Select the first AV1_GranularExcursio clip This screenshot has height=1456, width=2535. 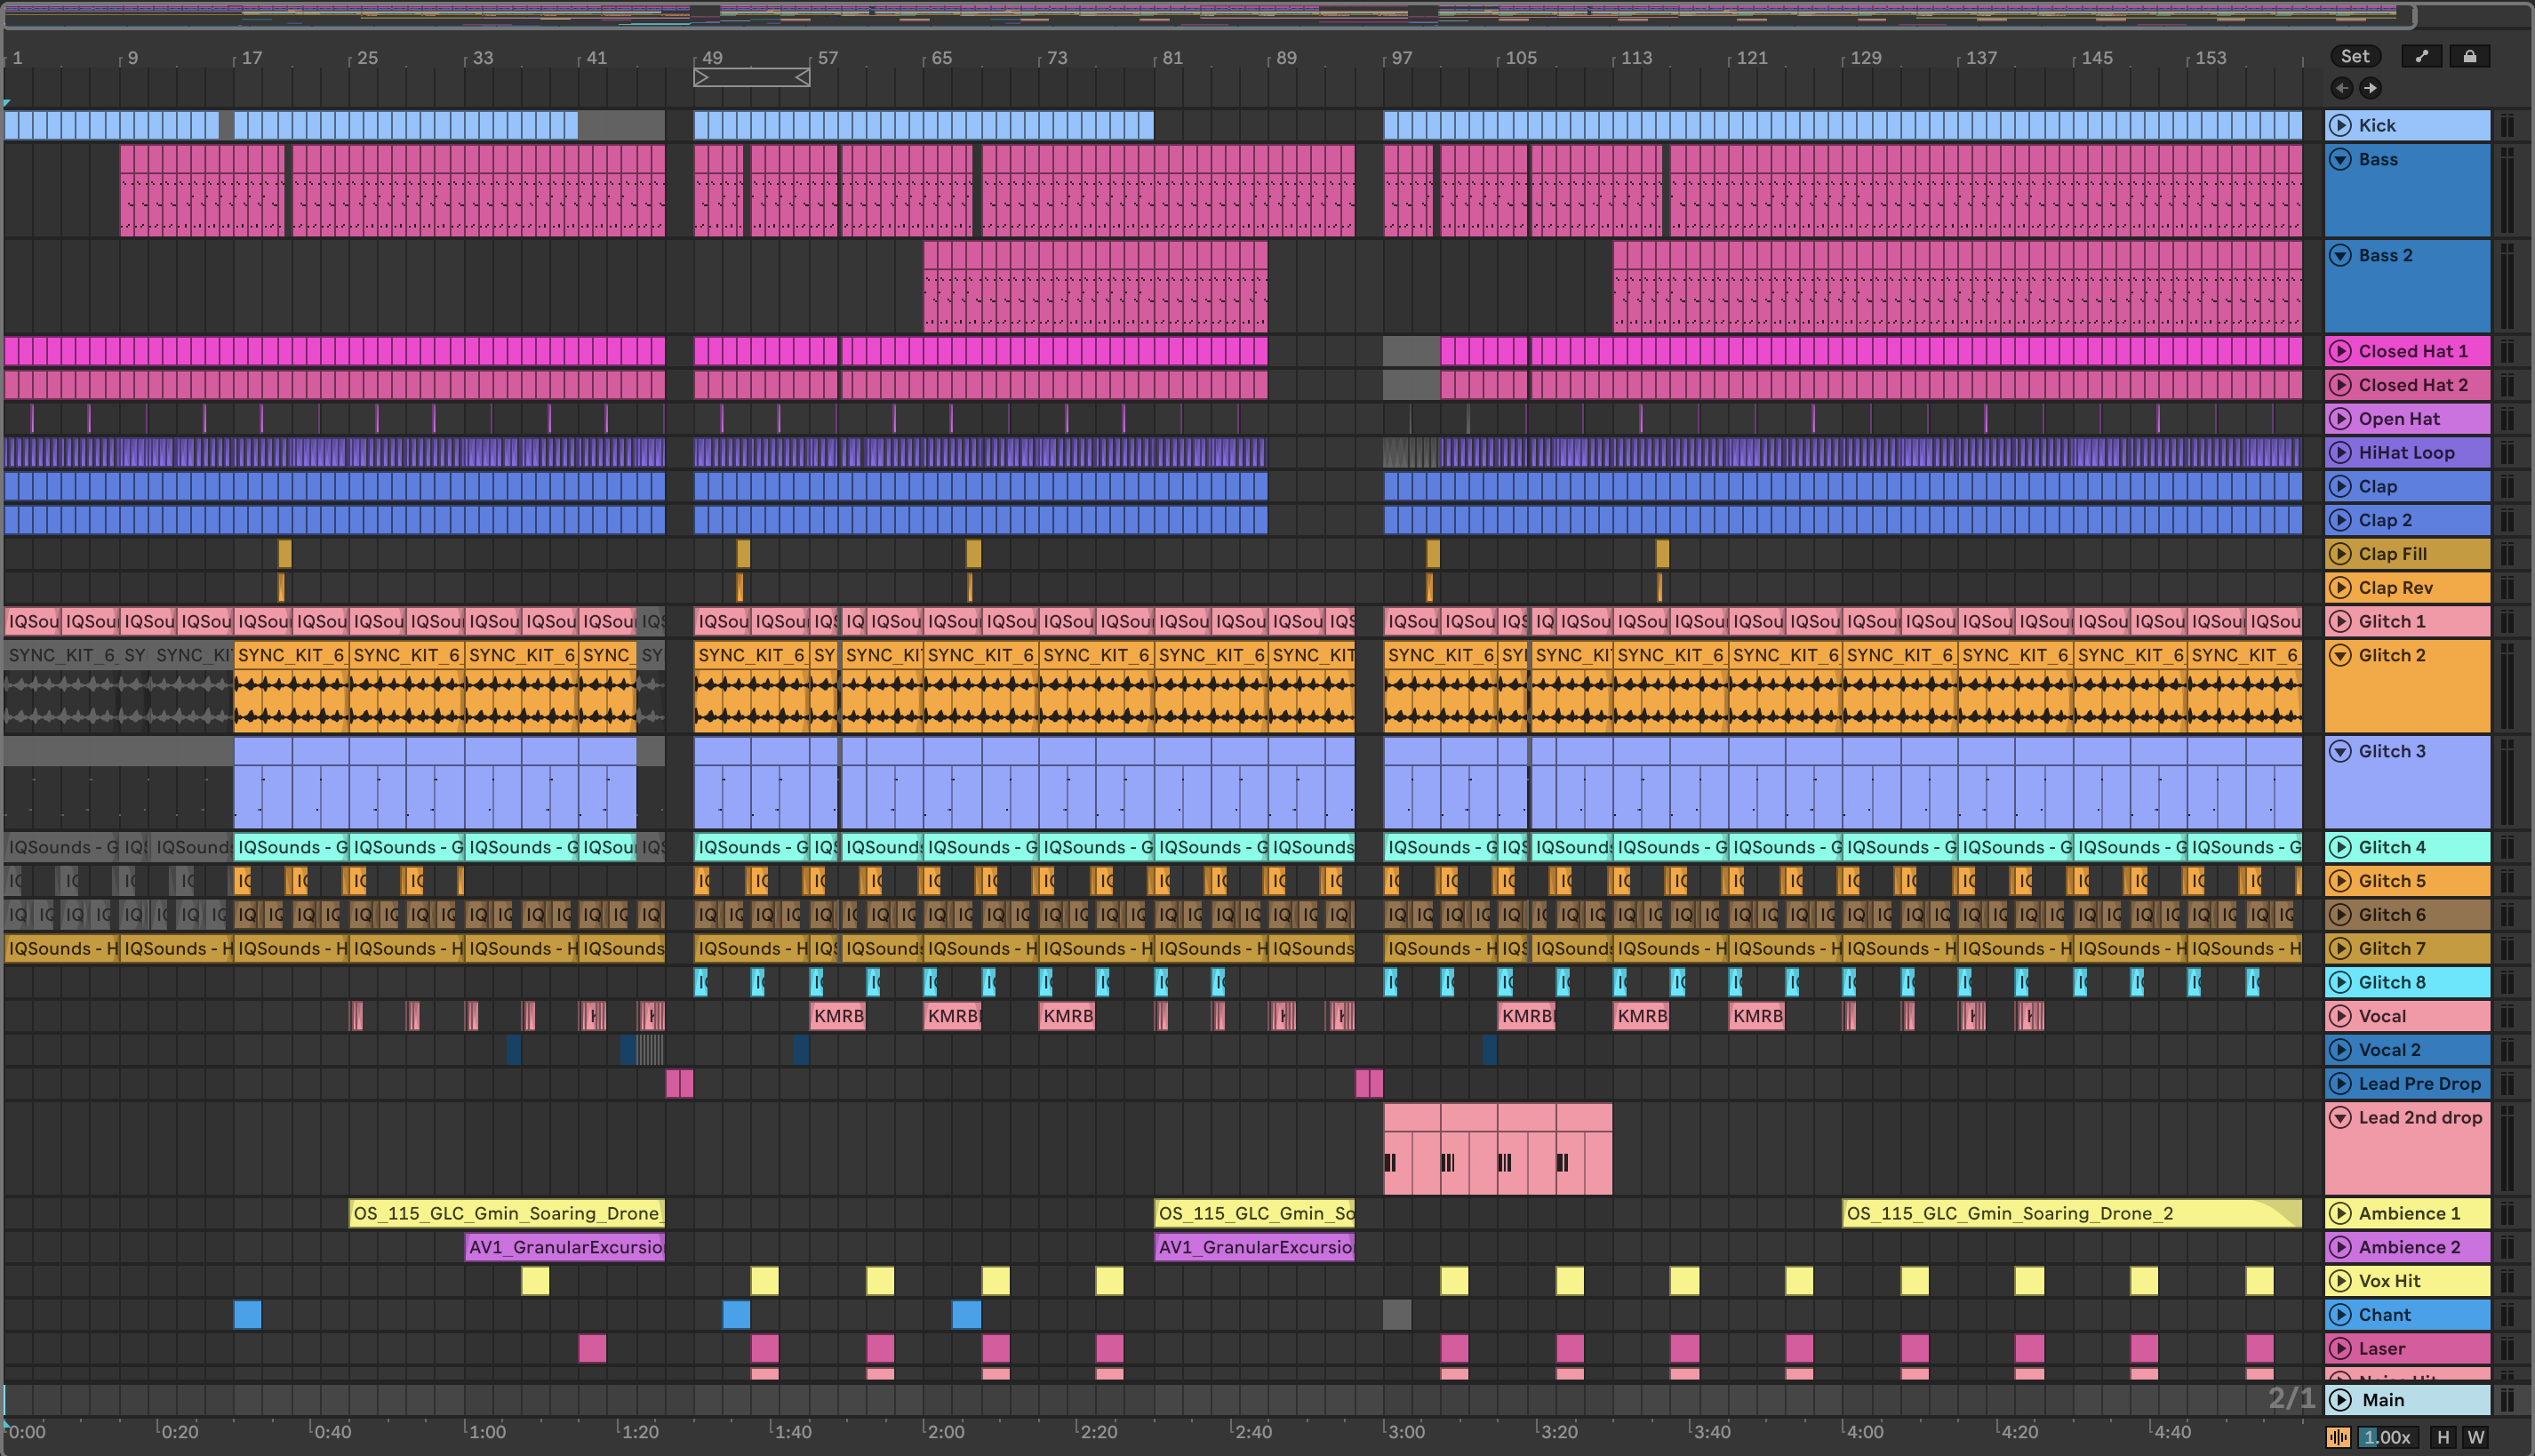coord(565,1247)
